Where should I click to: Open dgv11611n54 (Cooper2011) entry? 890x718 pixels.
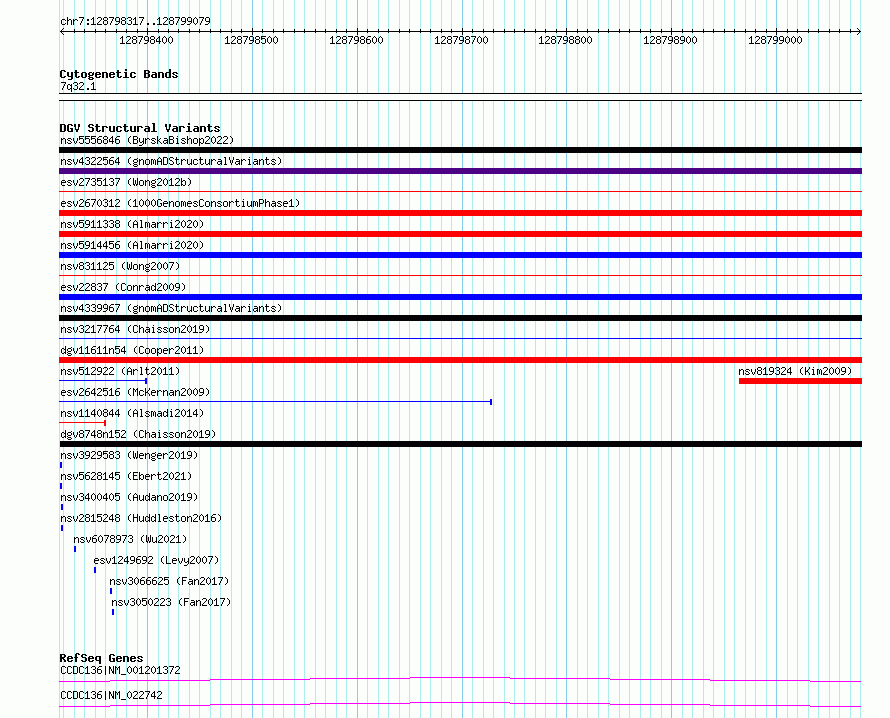[x=132, y=350]
